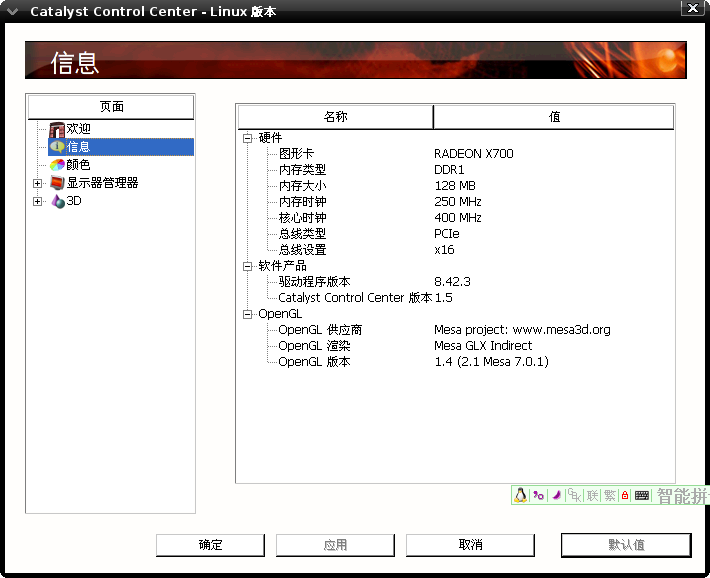Select the Catalyst Control Center 版本 row
710x578 pixels.
click(458, 298)
